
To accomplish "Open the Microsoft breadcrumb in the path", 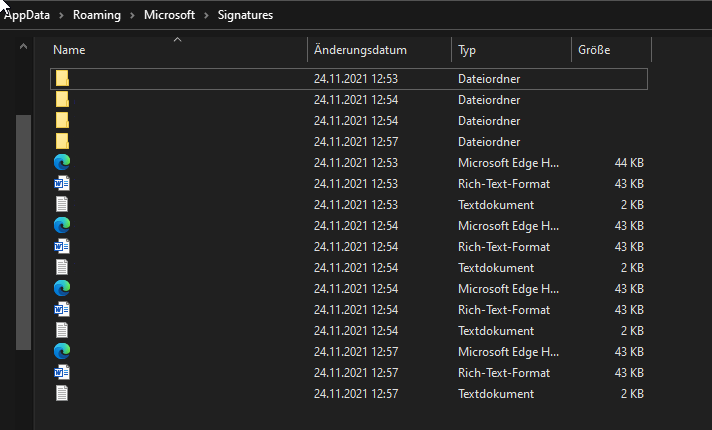I will [x=170, y=15].
